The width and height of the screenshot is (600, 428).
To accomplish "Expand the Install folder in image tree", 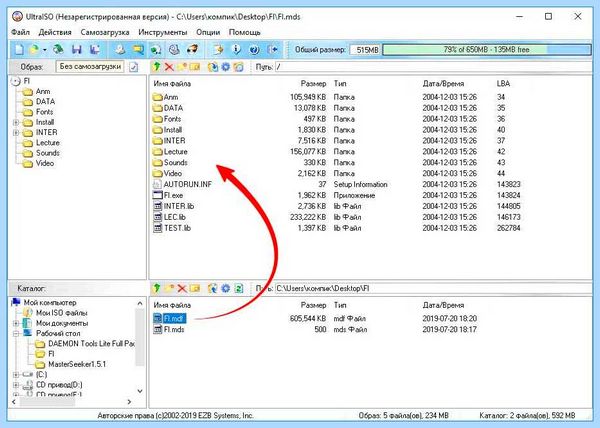I will pyautogui.click(x=16, y=122).
